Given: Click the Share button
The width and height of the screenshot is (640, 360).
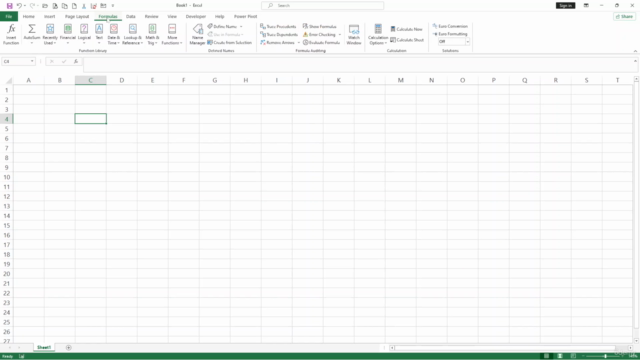Looking at the screenshot, I should tap(624, 16).
